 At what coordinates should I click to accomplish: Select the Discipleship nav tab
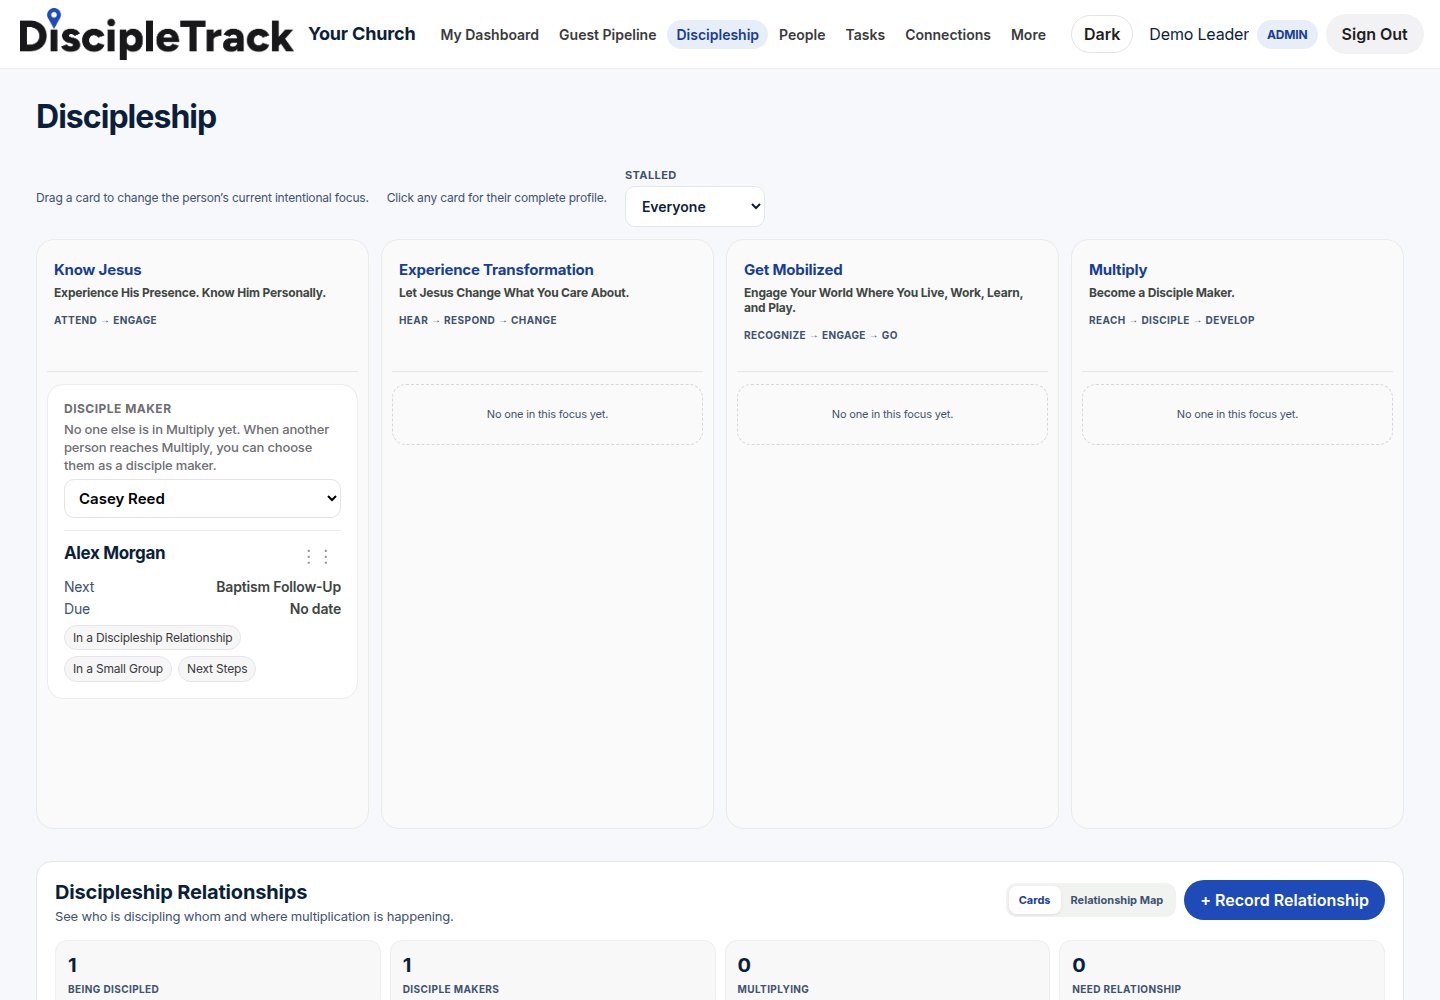(717, 35)
